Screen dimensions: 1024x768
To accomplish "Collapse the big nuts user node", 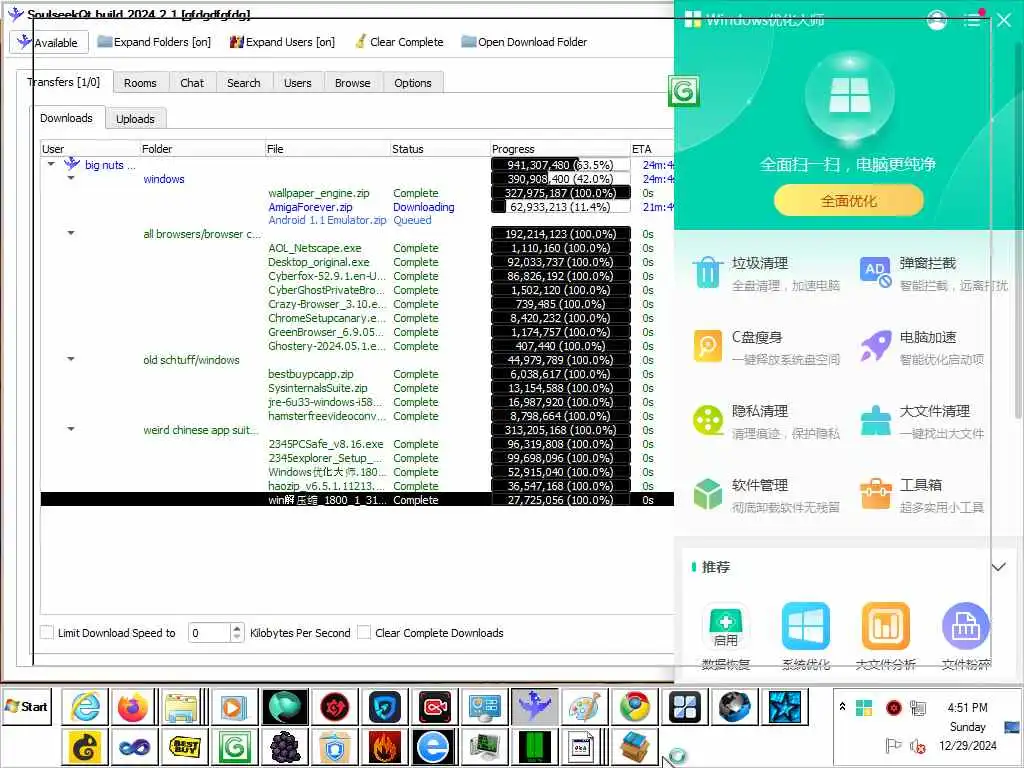I will [51, 165].
